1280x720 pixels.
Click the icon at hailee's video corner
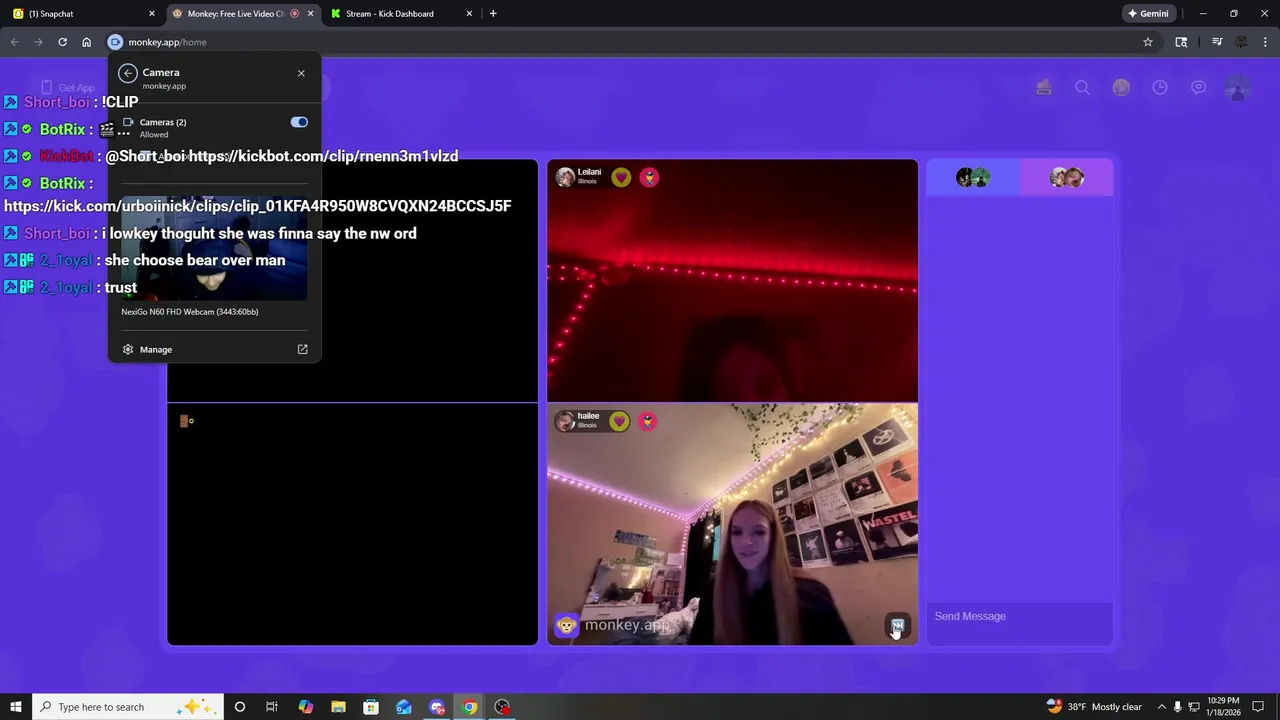897,626
